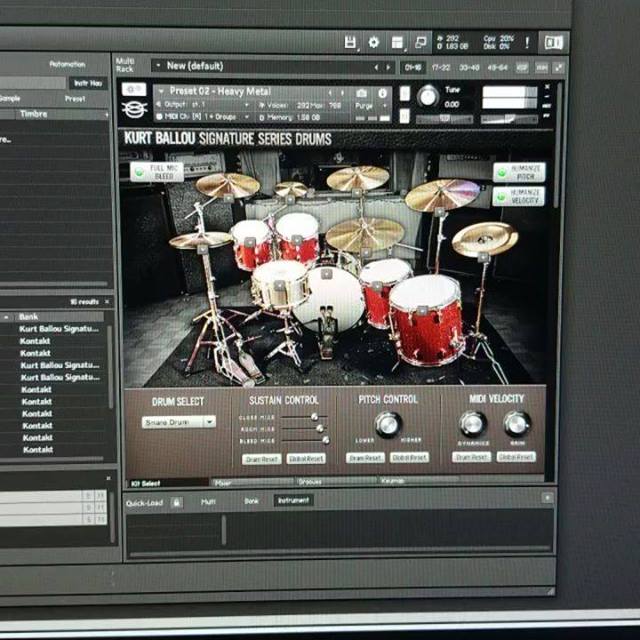Open the Drum Select dropdown showing Snare Drum

[179, 422]
